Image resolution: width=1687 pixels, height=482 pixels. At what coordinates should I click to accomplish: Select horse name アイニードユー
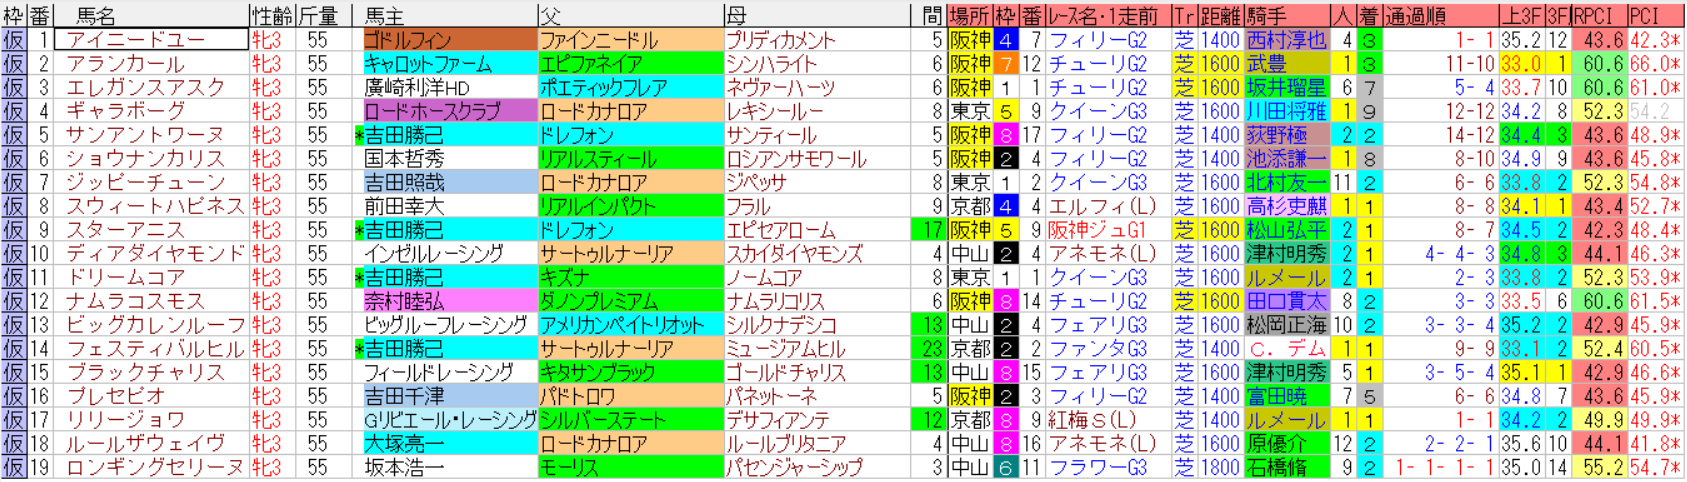click(x=136, y=40)
